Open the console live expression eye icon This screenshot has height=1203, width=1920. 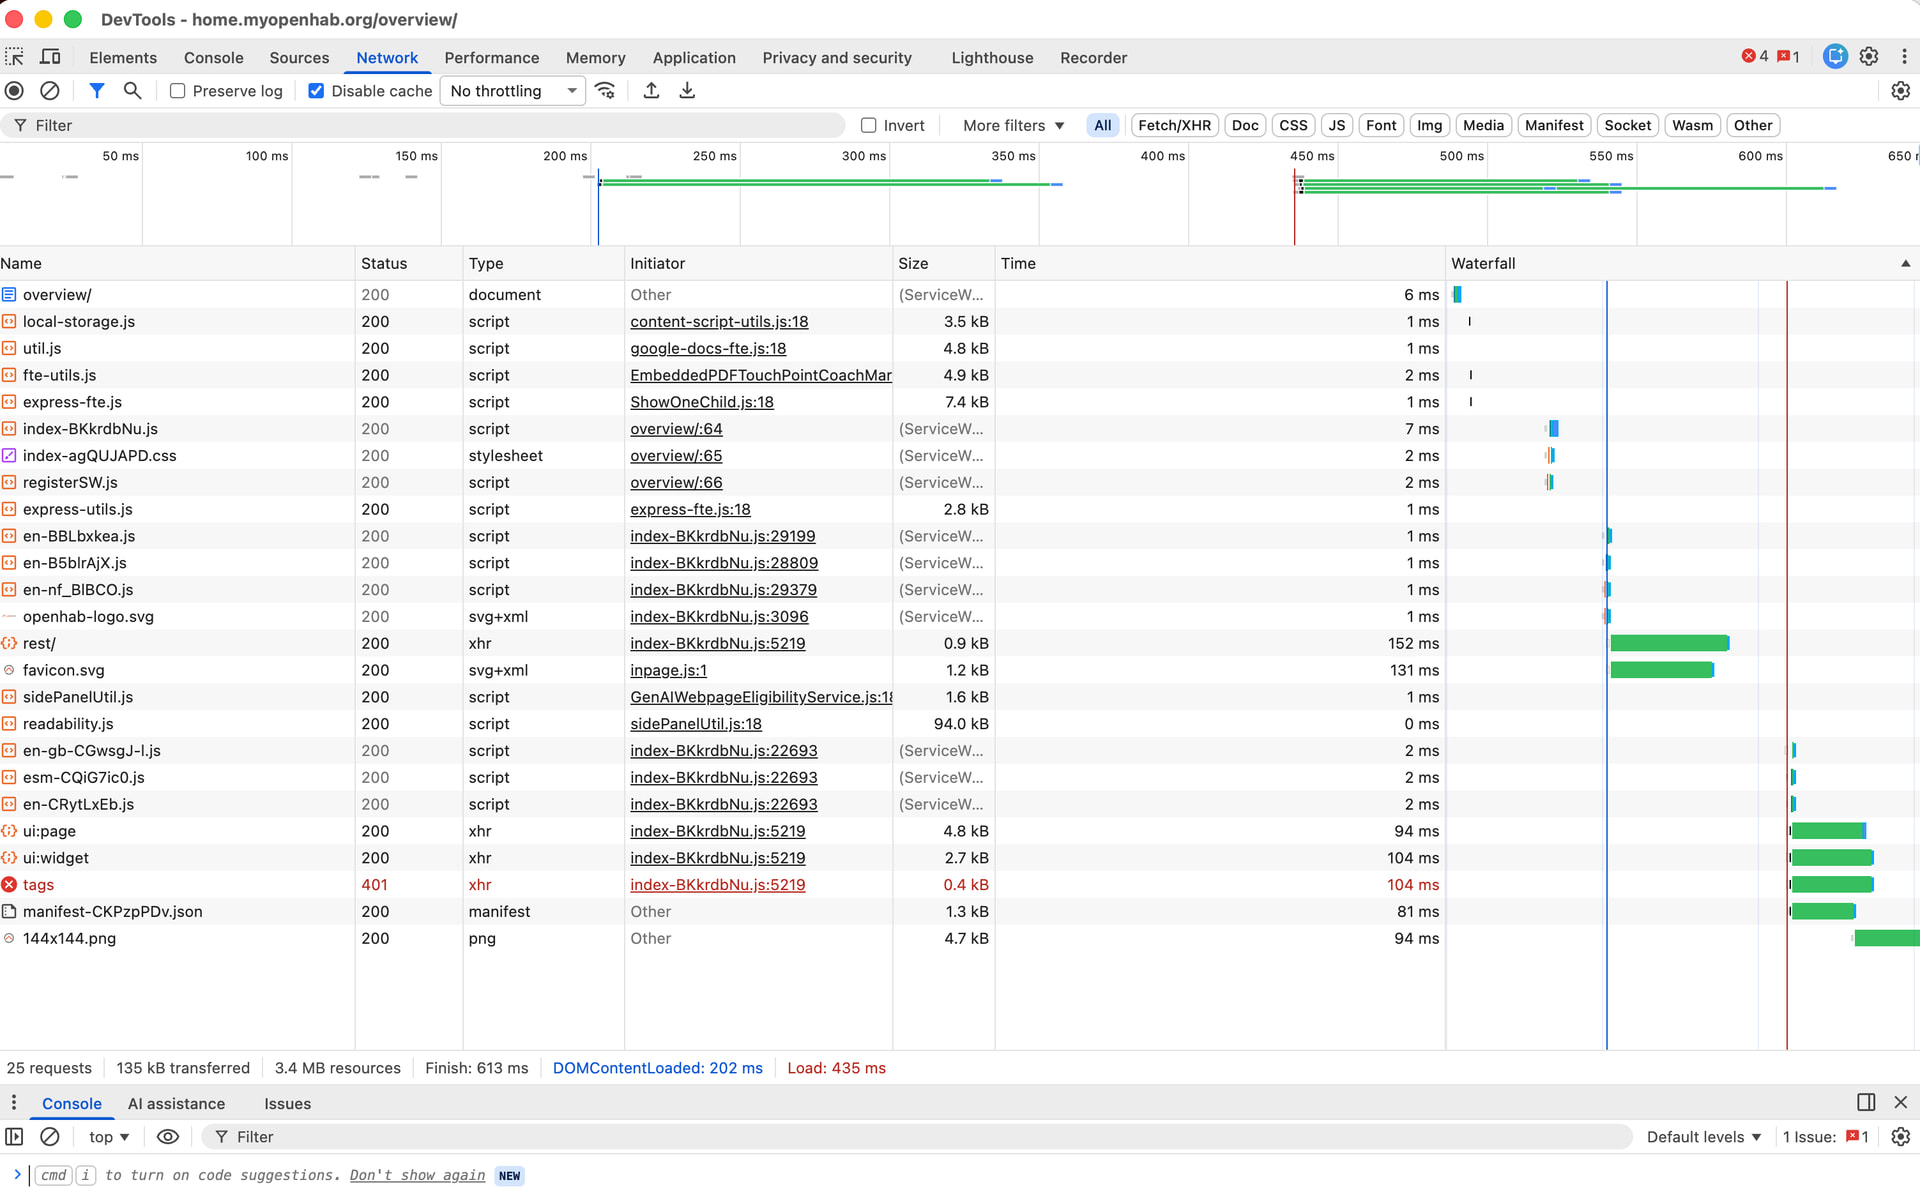168,1137
